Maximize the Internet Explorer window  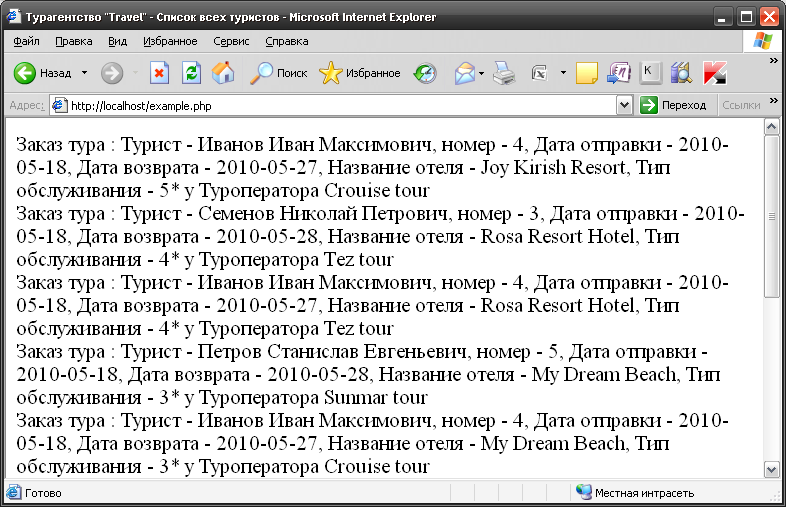(x=746, y=17)
